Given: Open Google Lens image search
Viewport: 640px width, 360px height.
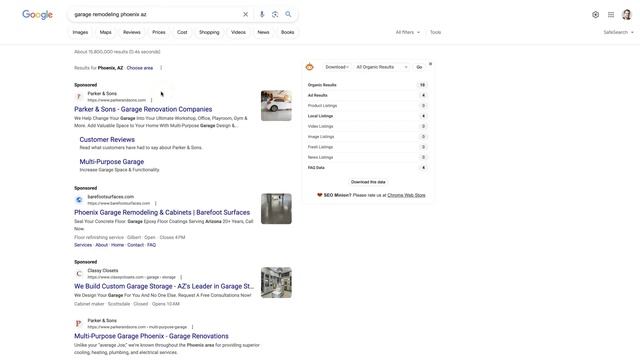Looking at the screenshot, I should click(x=275, y=14).
